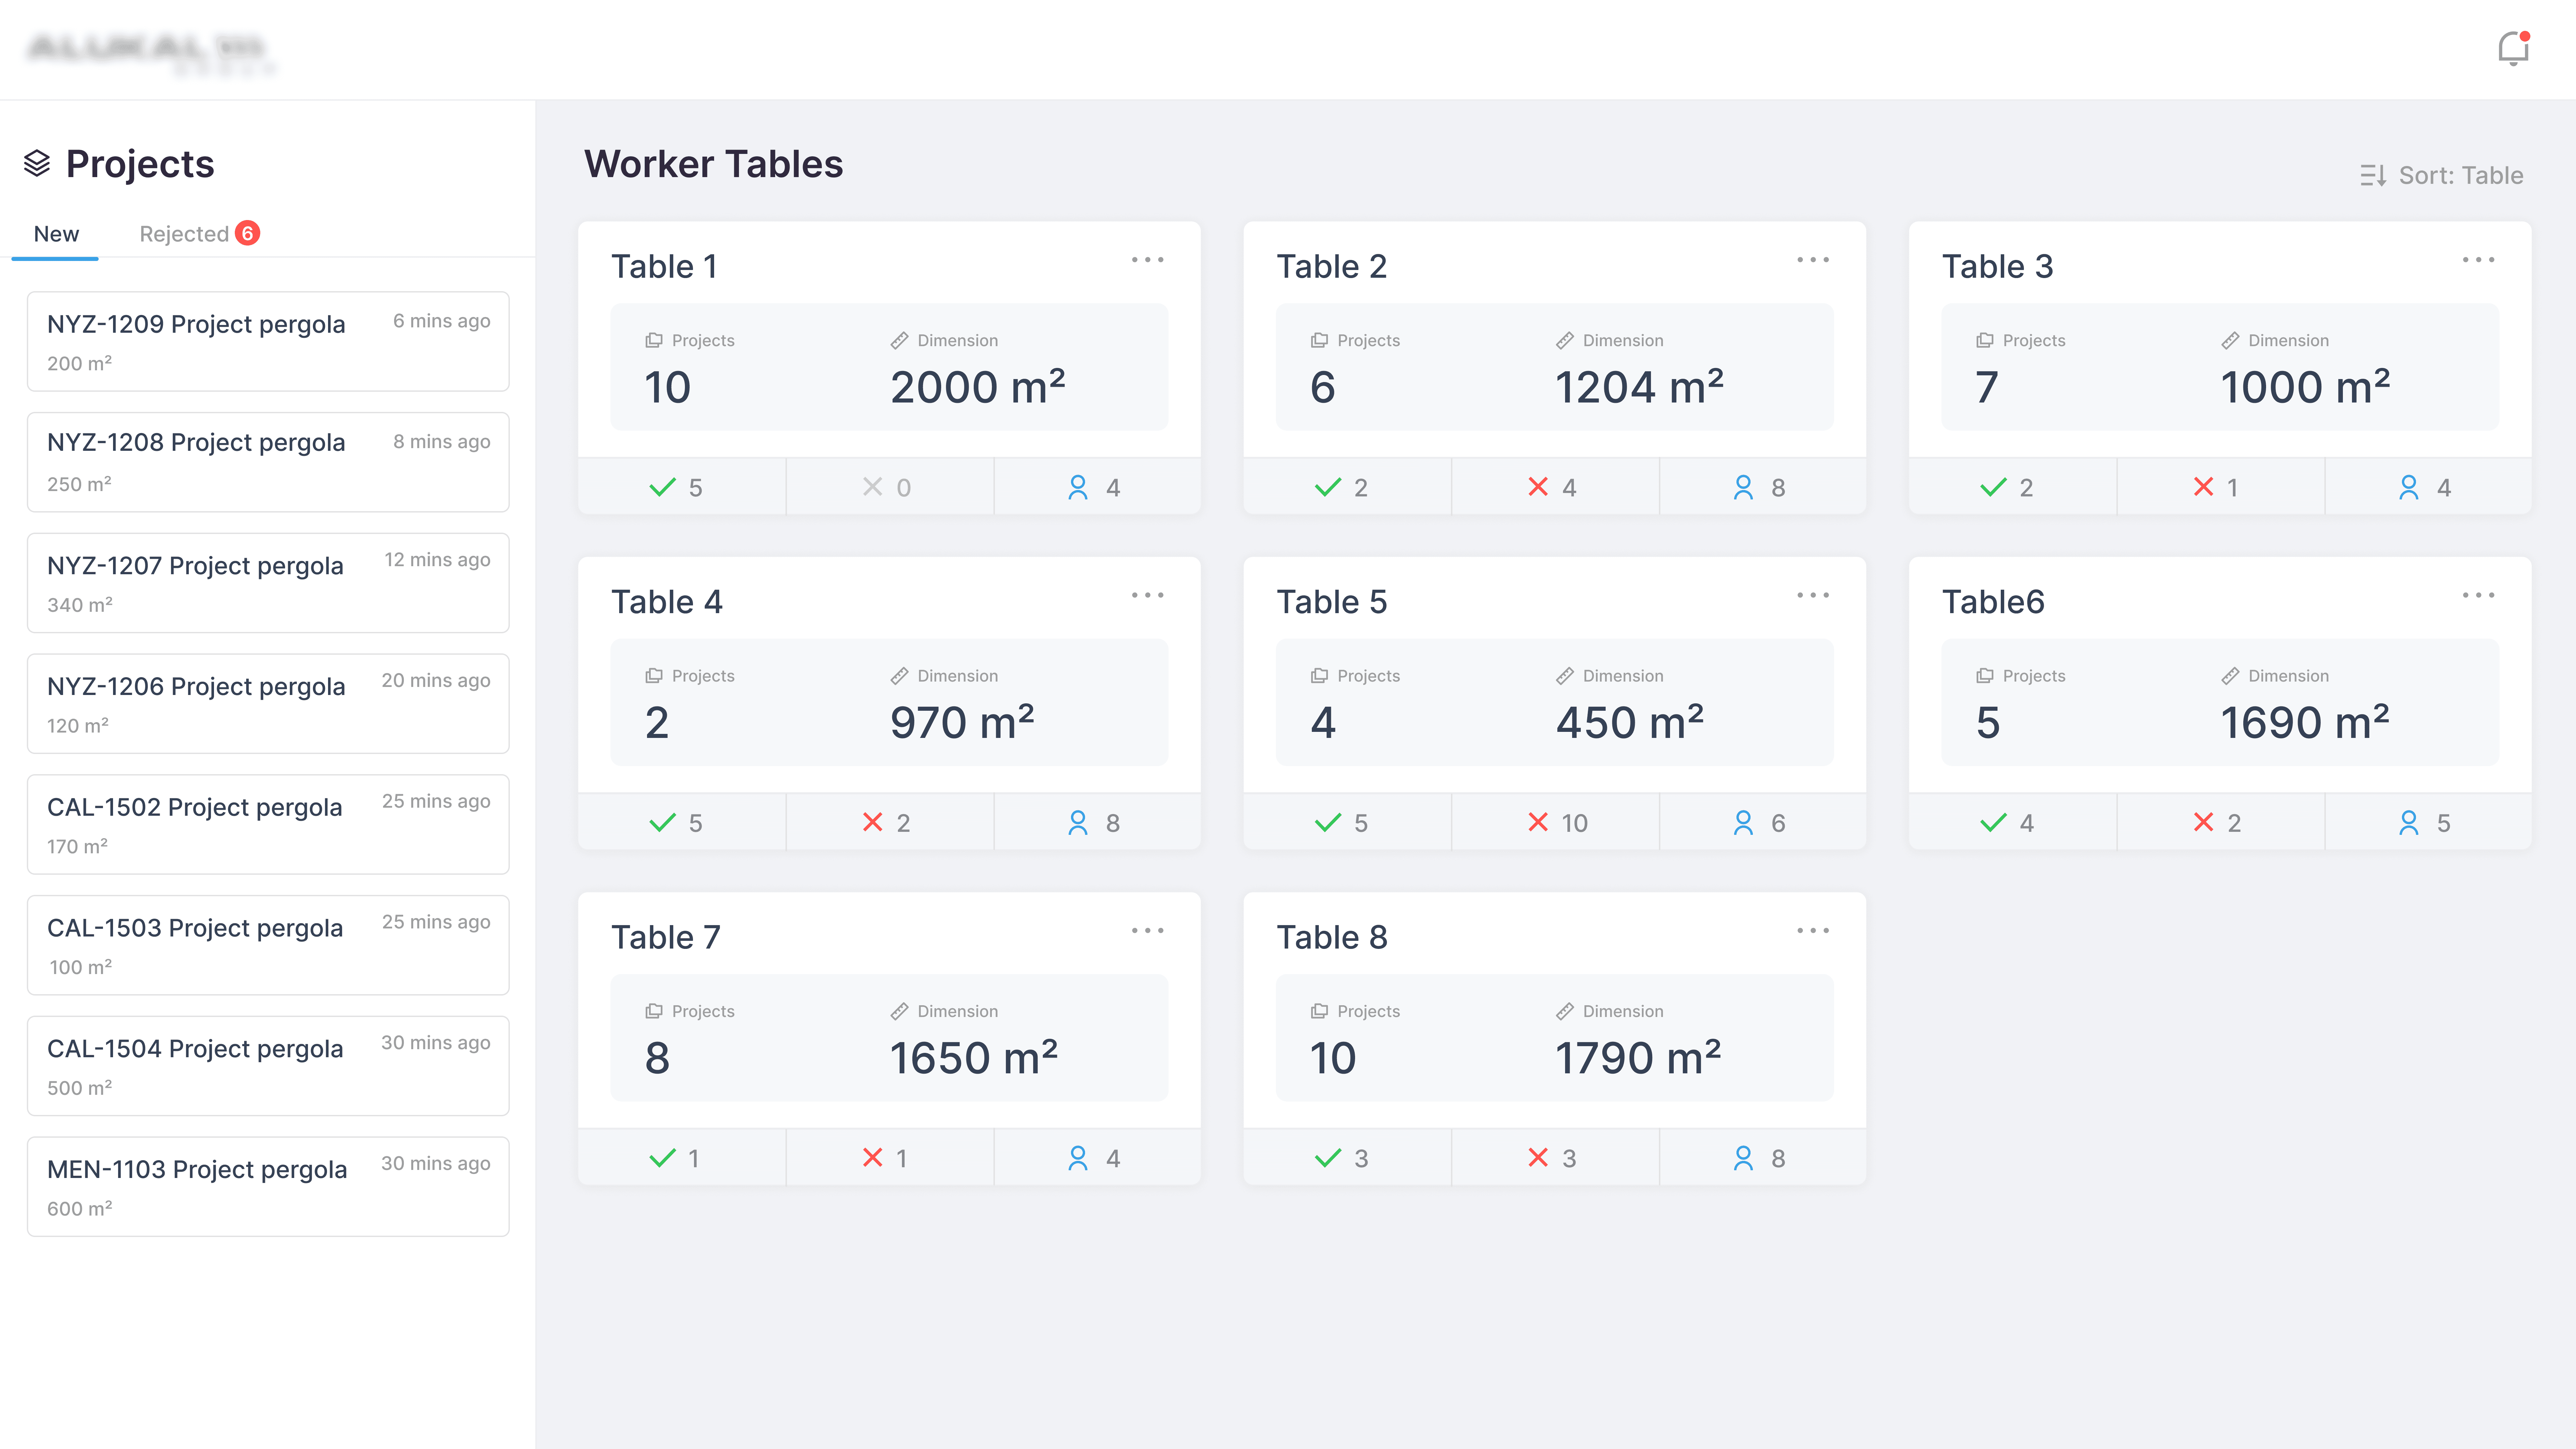Click Table 3 rejected red X
The height and width of the screenshot is (1449, 2576).
[2203, 487]
